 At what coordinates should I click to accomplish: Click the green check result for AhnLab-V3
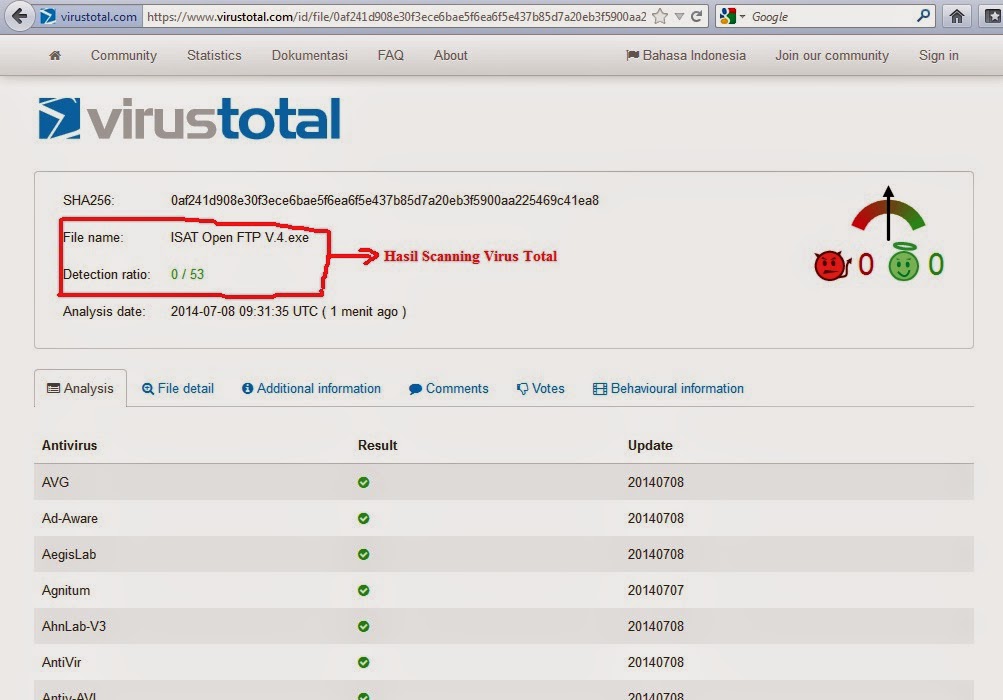[x=363, y=626]
